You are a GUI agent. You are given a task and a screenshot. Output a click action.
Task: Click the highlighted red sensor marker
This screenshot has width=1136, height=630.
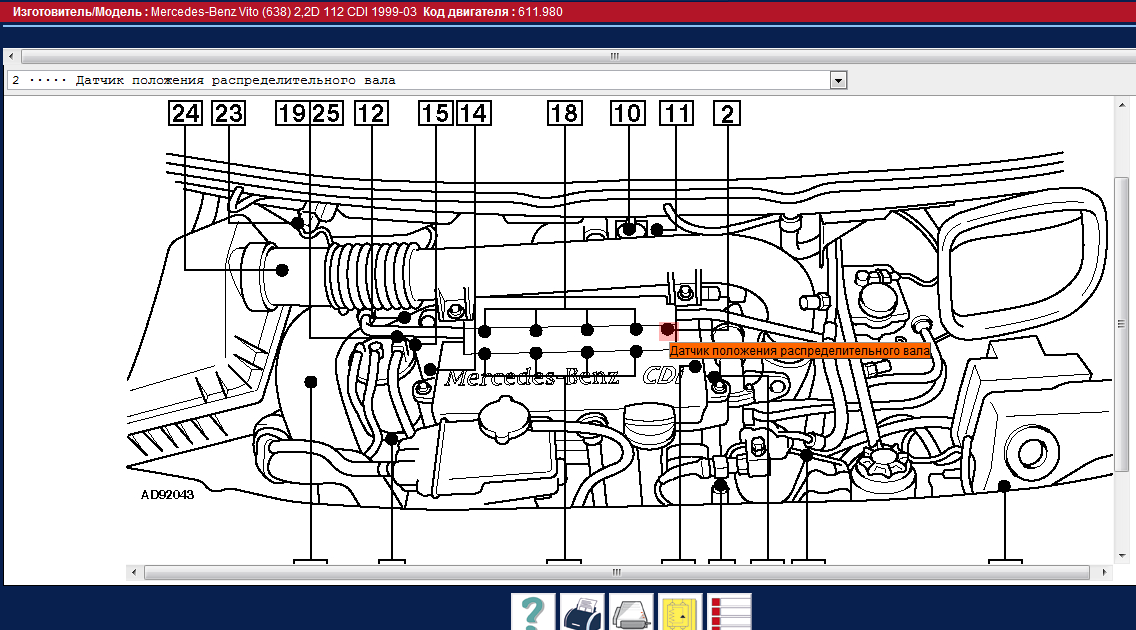[667, 329]
